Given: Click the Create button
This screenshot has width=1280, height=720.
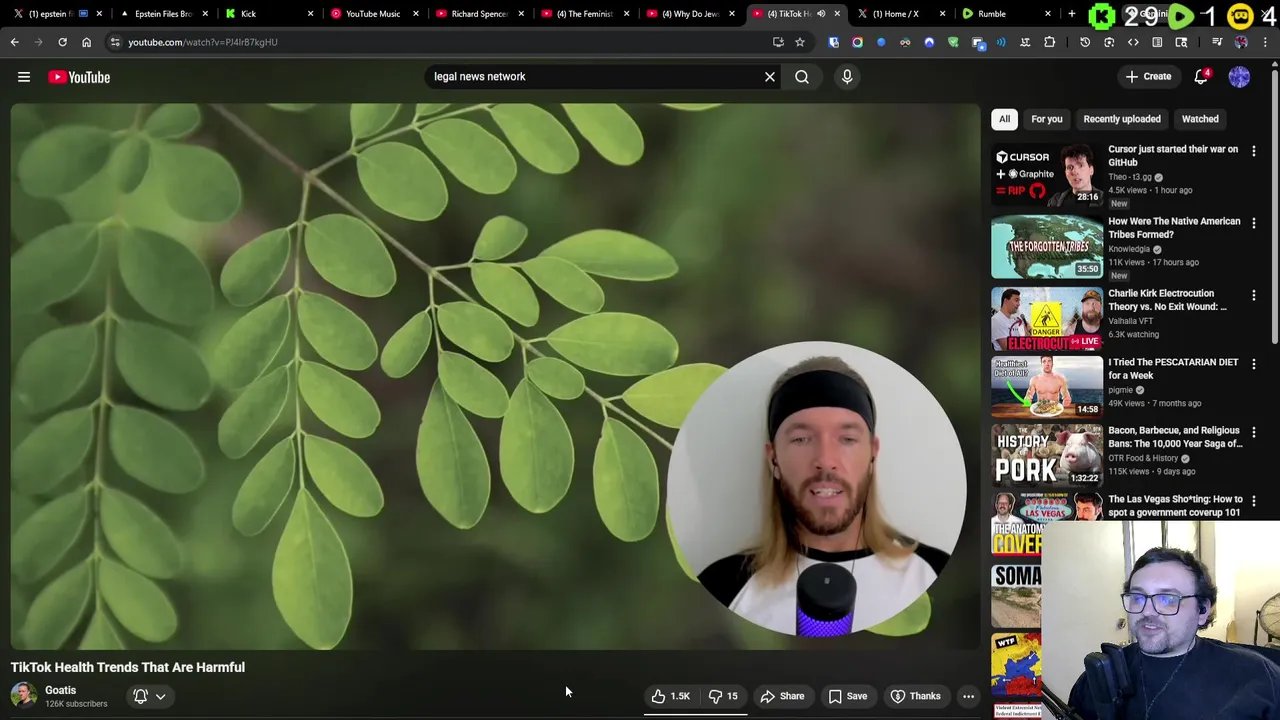Looking at the screenshot, I should pyautogui.click(x=1148, y=77).
